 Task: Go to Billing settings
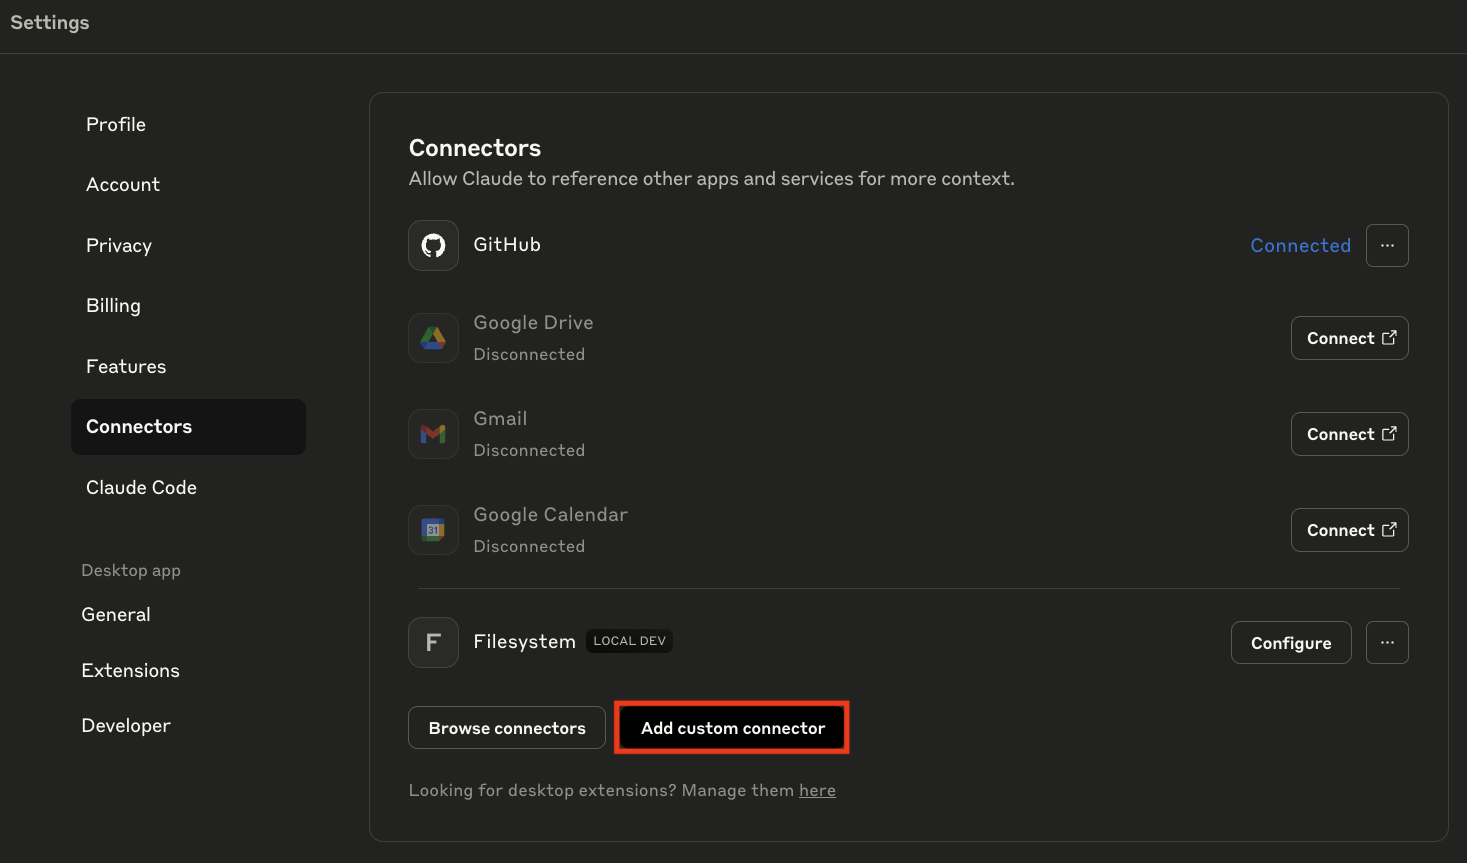[x=113, y=306]
